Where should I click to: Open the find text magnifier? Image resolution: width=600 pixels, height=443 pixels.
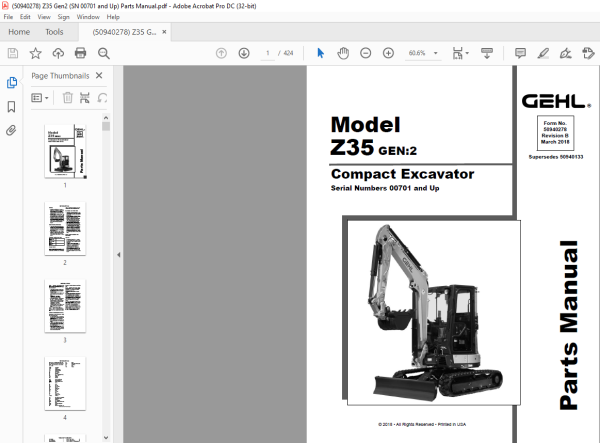(104, 53)
